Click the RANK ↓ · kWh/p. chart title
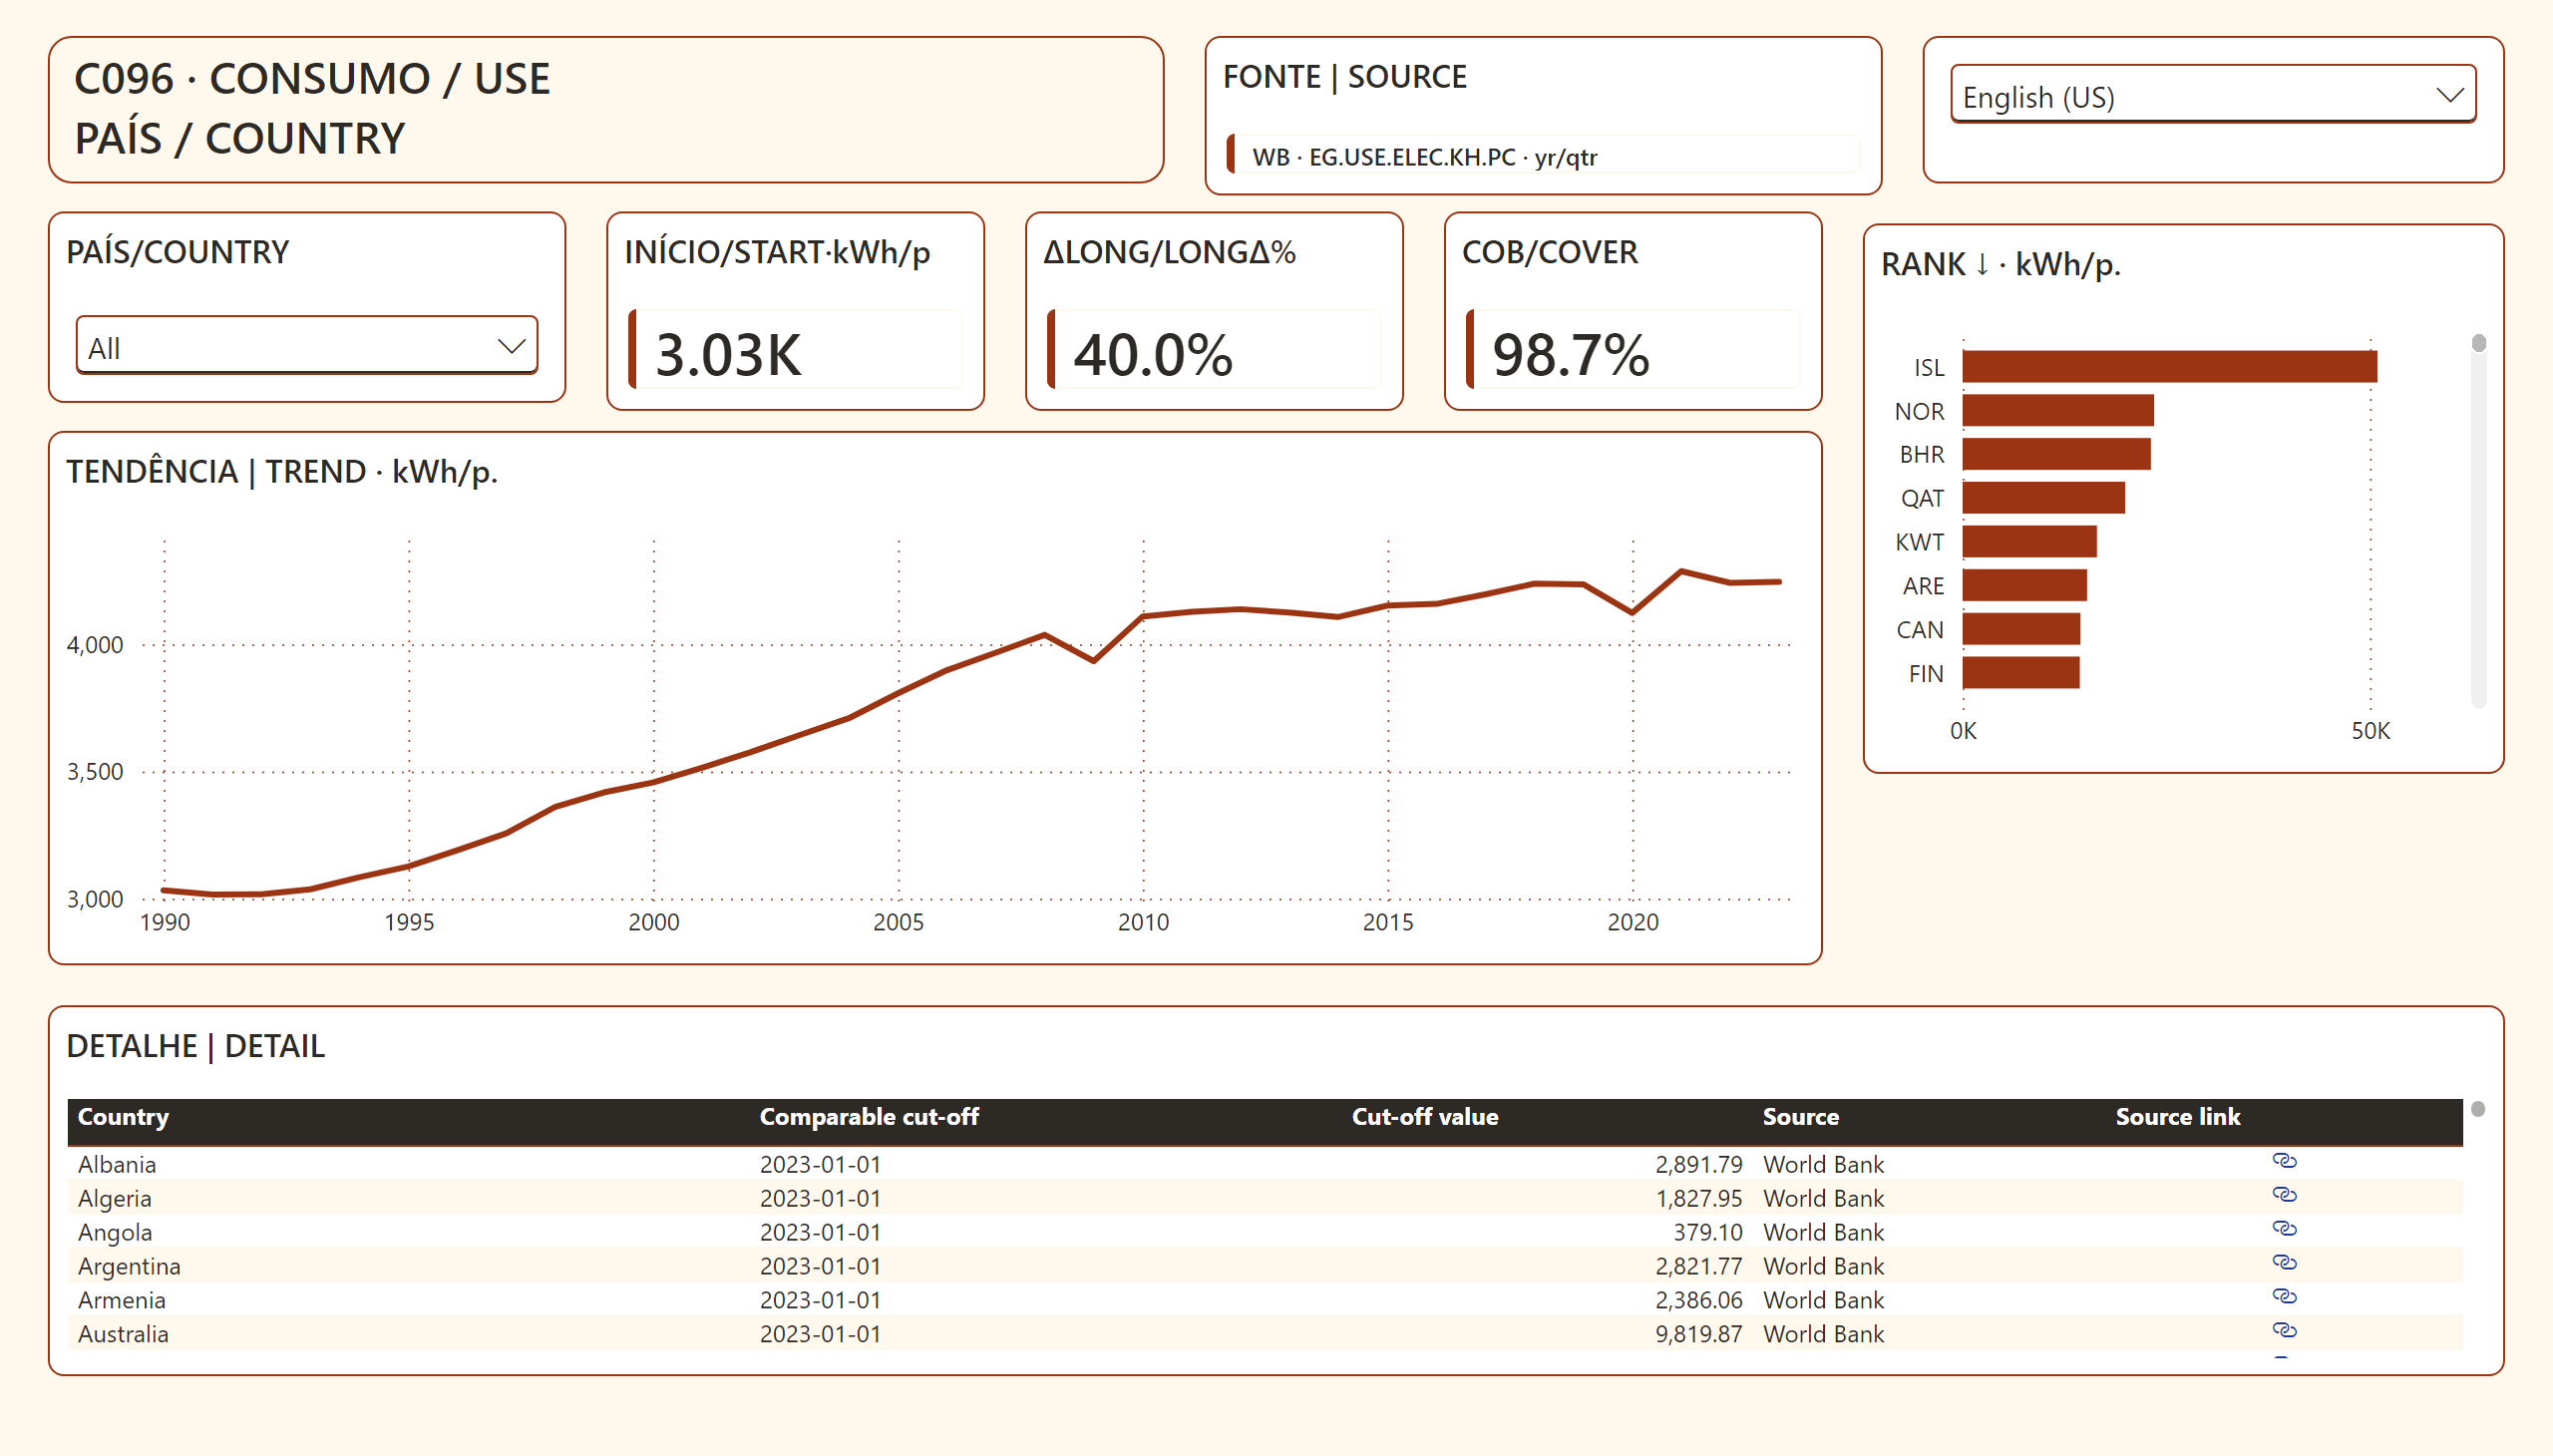The height and width of the screenshot is (1456, 2553). 2000,265
